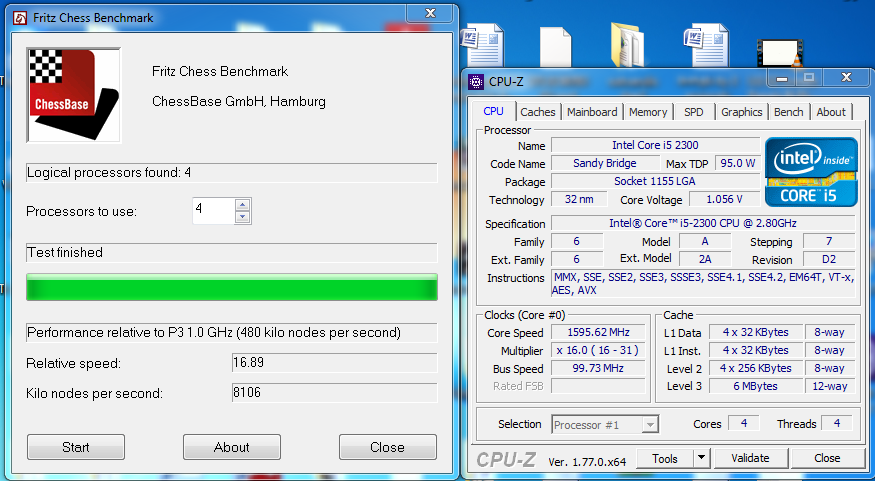Screen dimensions: 875x481
Task: Click the Core Voltage value 1.056 V
Action: point(724,199)
